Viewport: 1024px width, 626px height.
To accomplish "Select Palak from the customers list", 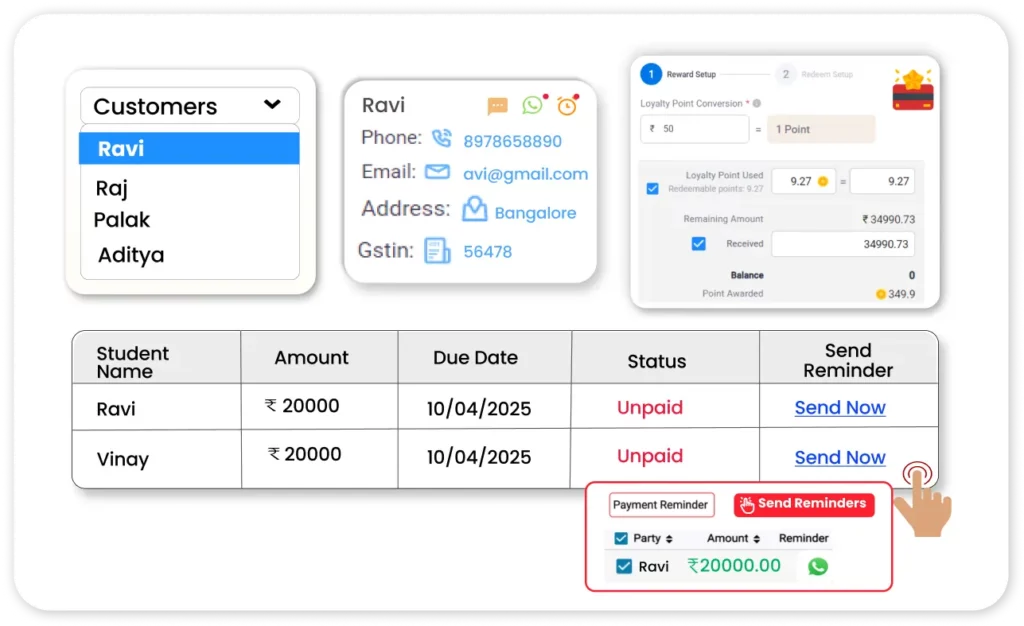I will pos(122,220).
